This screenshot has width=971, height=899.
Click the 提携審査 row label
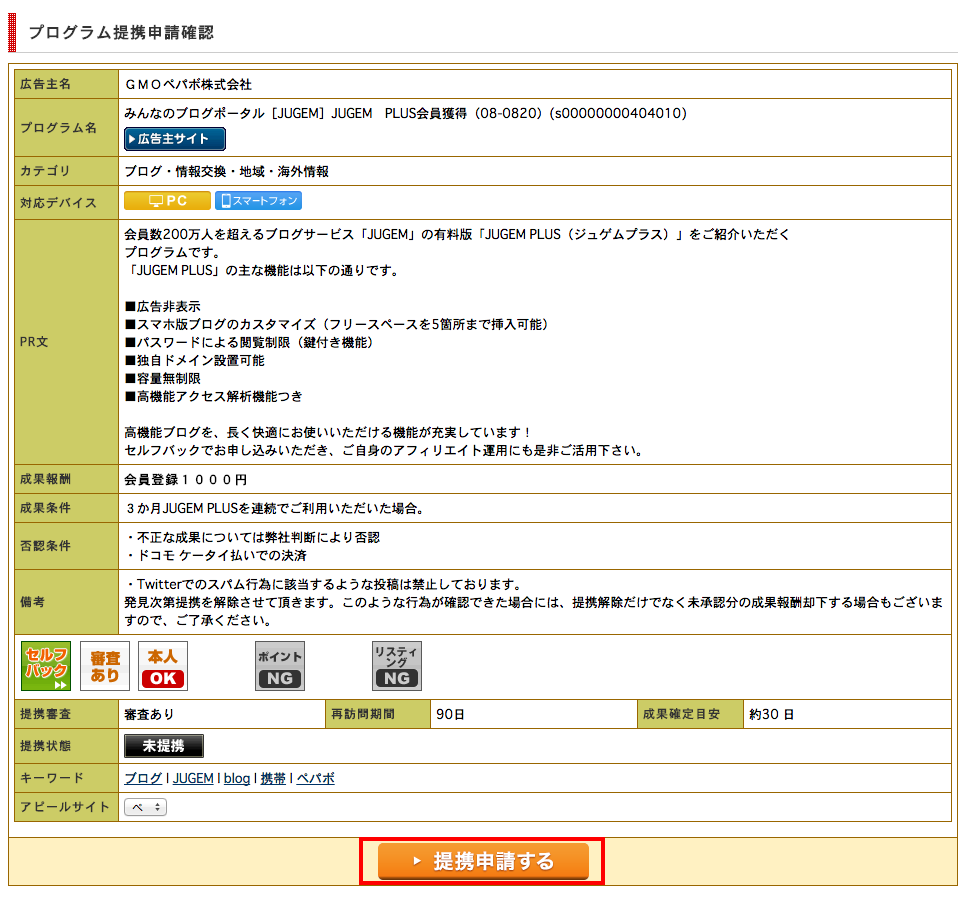[x=45, y=714]
